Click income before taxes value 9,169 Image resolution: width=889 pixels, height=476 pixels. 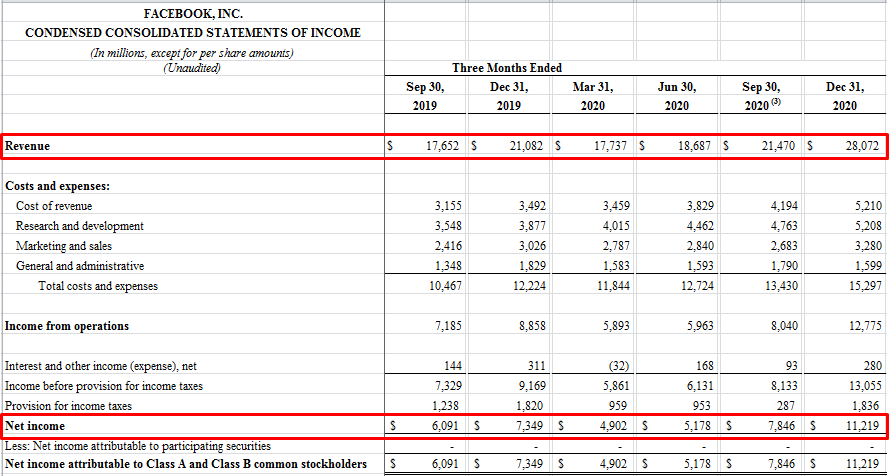[x=532, y=386]
